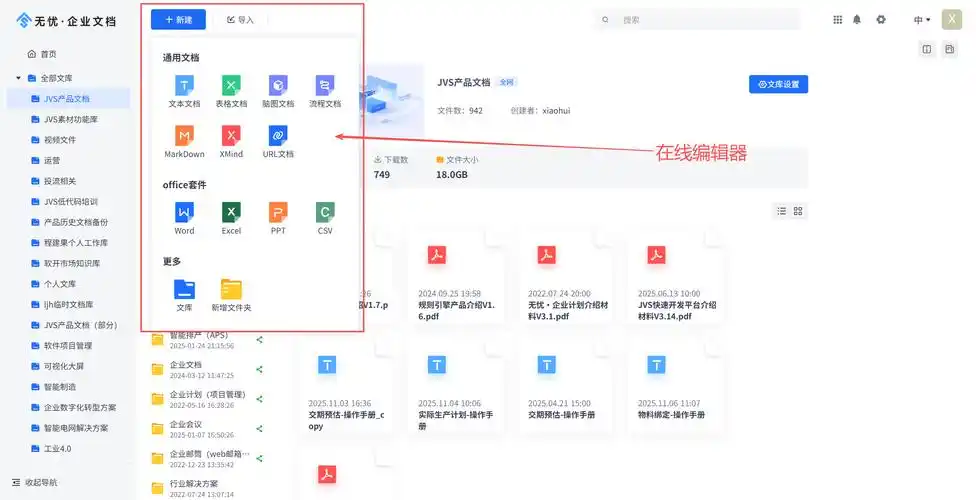The image size is (976, 500).
Task: Open 规则引擎产品介绍V1.6.pdf file
Action: point(456,279)
